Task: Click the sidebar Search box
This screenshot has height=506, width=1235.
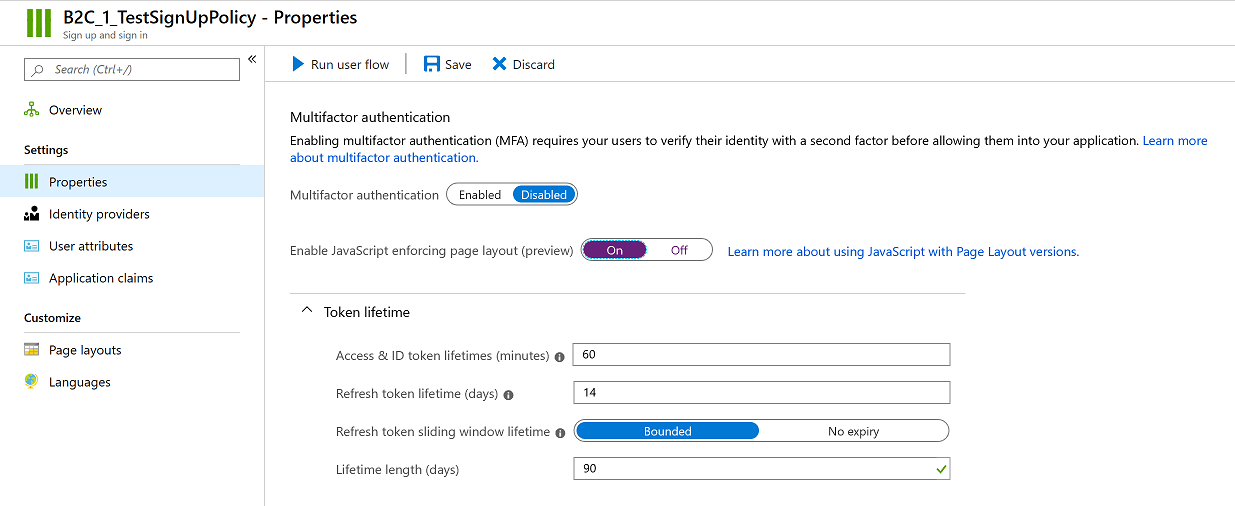Action: (132, 69)
